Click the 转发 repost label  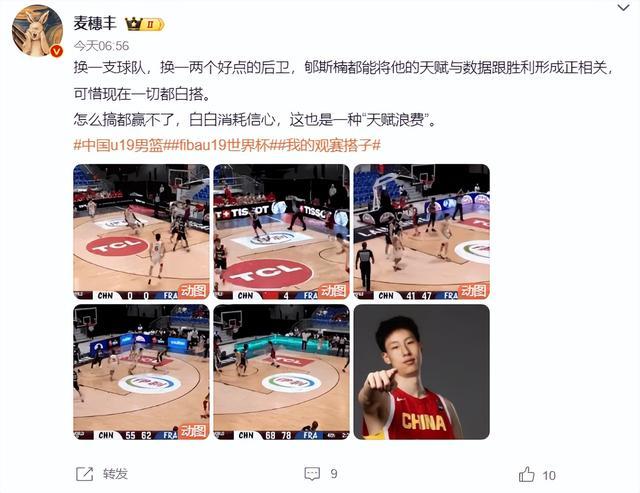click(x=115, y=474)
